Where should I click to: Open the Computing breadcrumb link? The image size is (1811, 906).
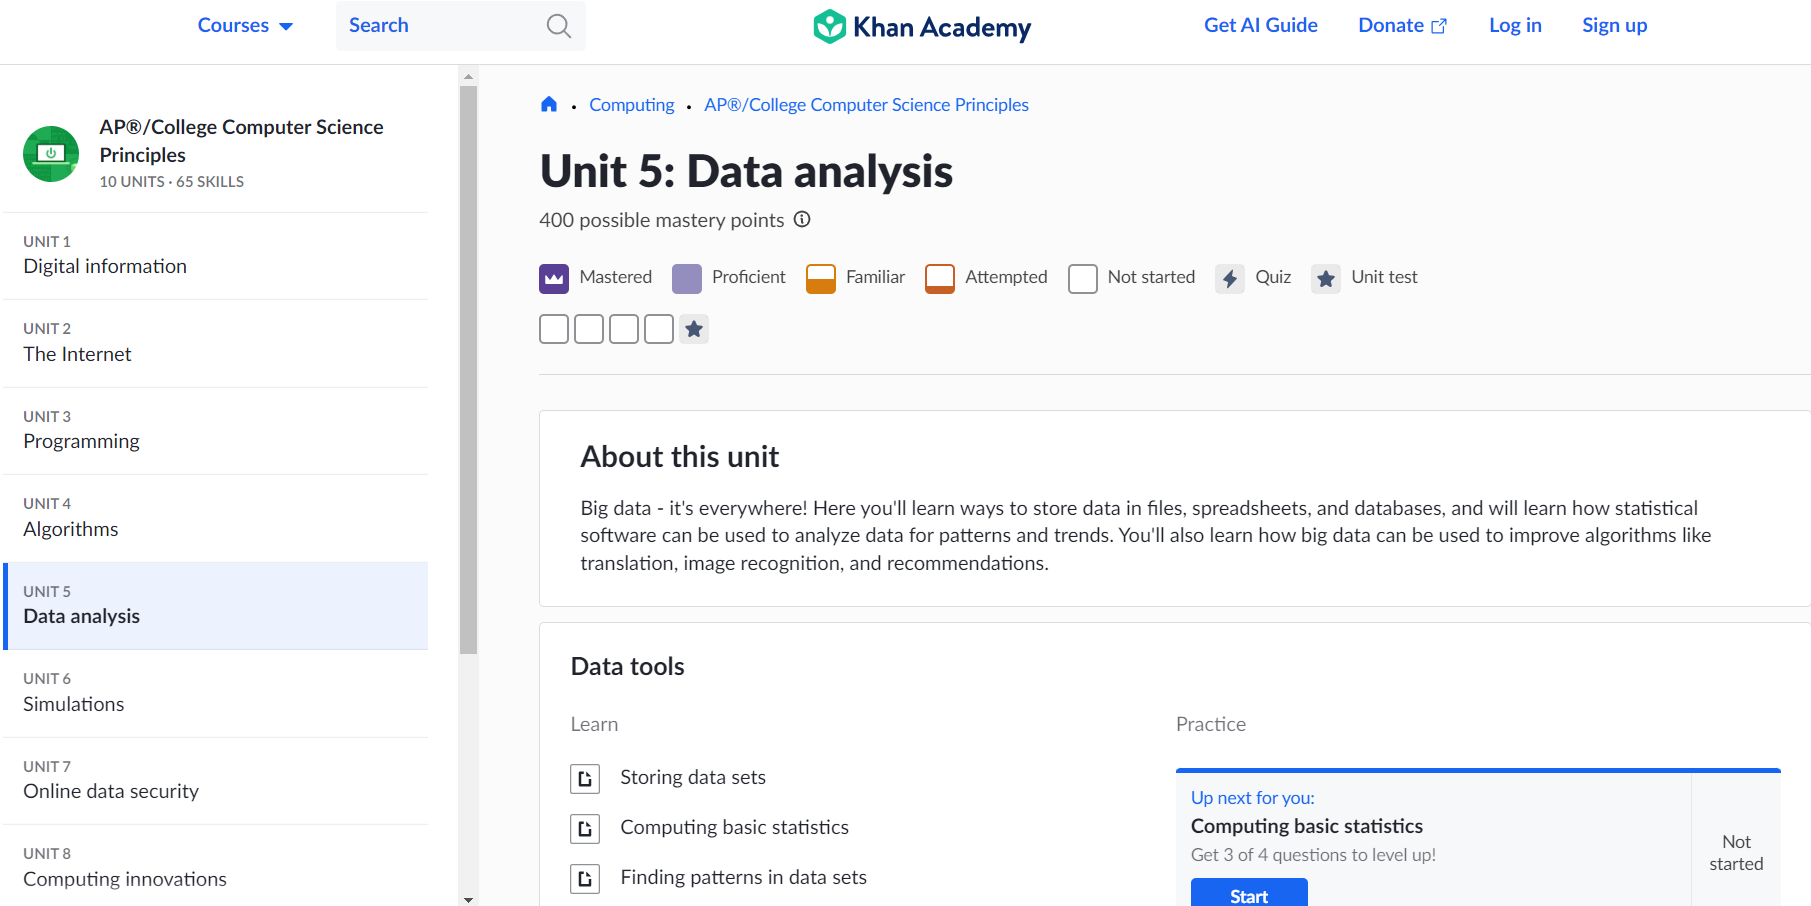(x=631, y=105)
